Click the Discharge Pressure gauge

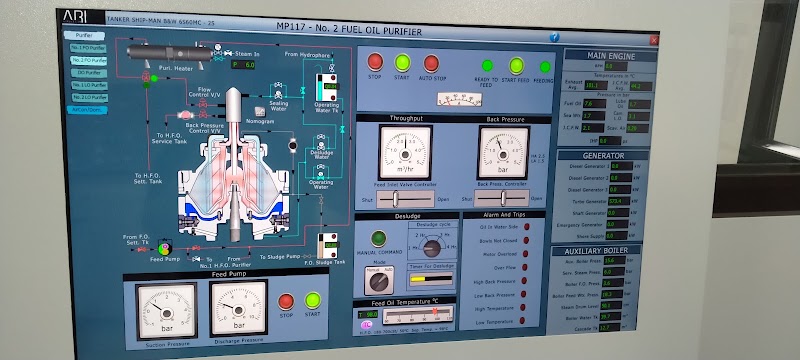[239, 308]
